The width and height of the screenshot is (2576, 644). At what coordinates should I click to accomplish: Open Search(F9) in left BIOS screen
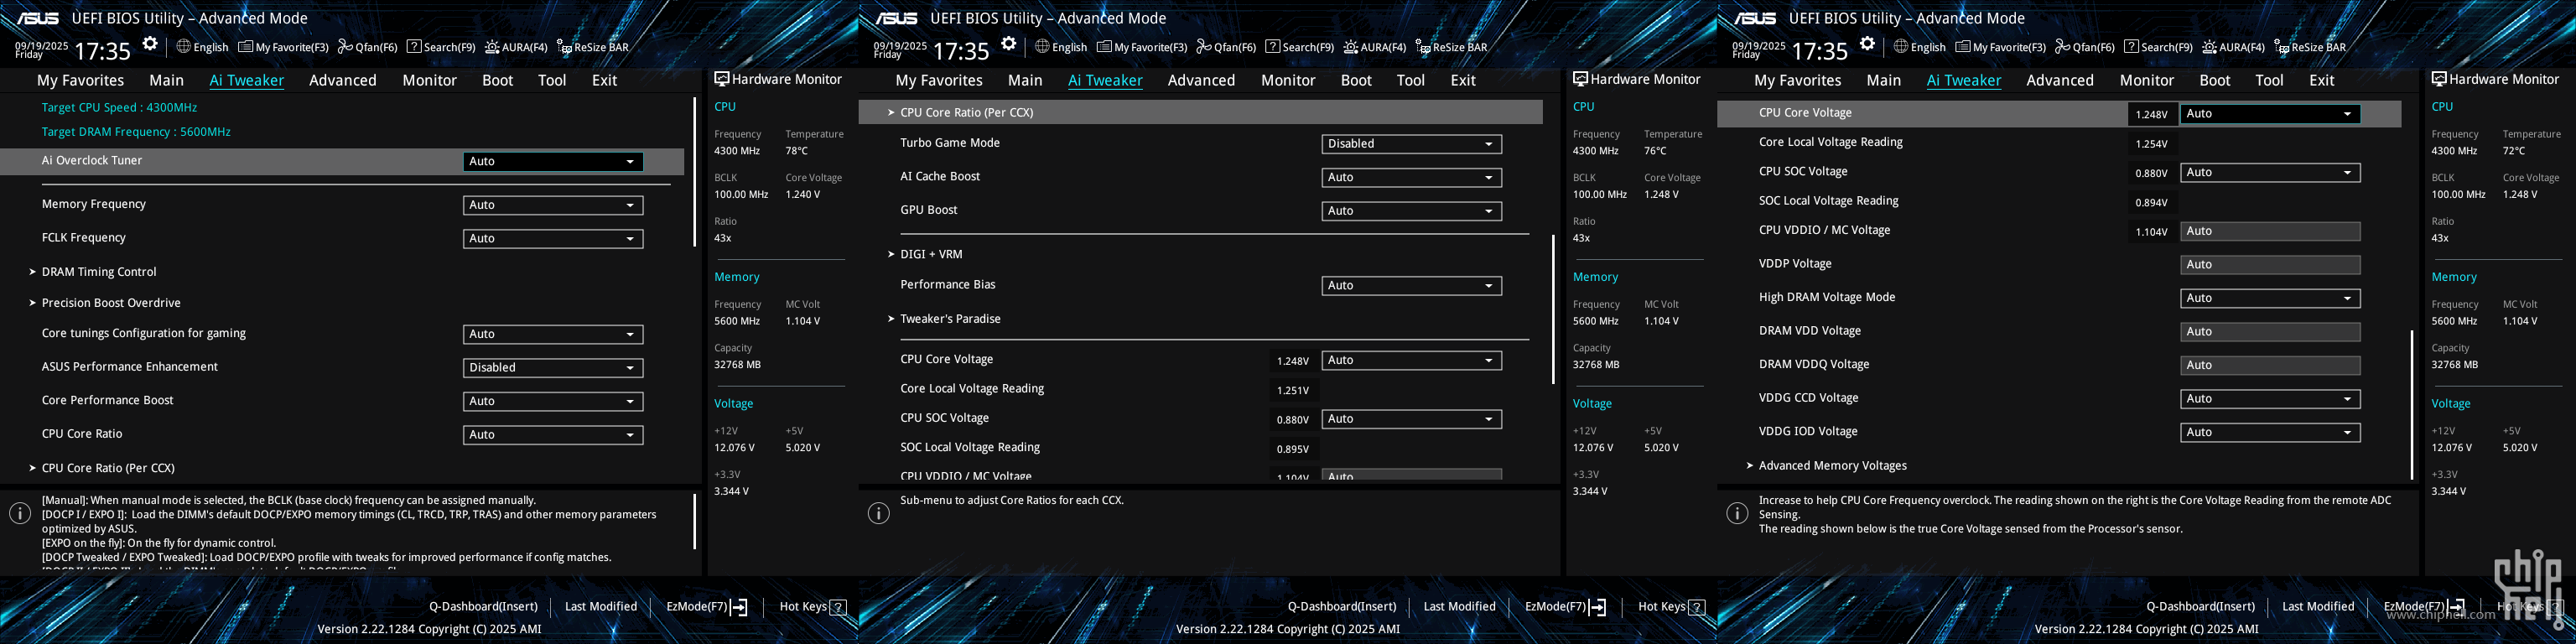440,47
